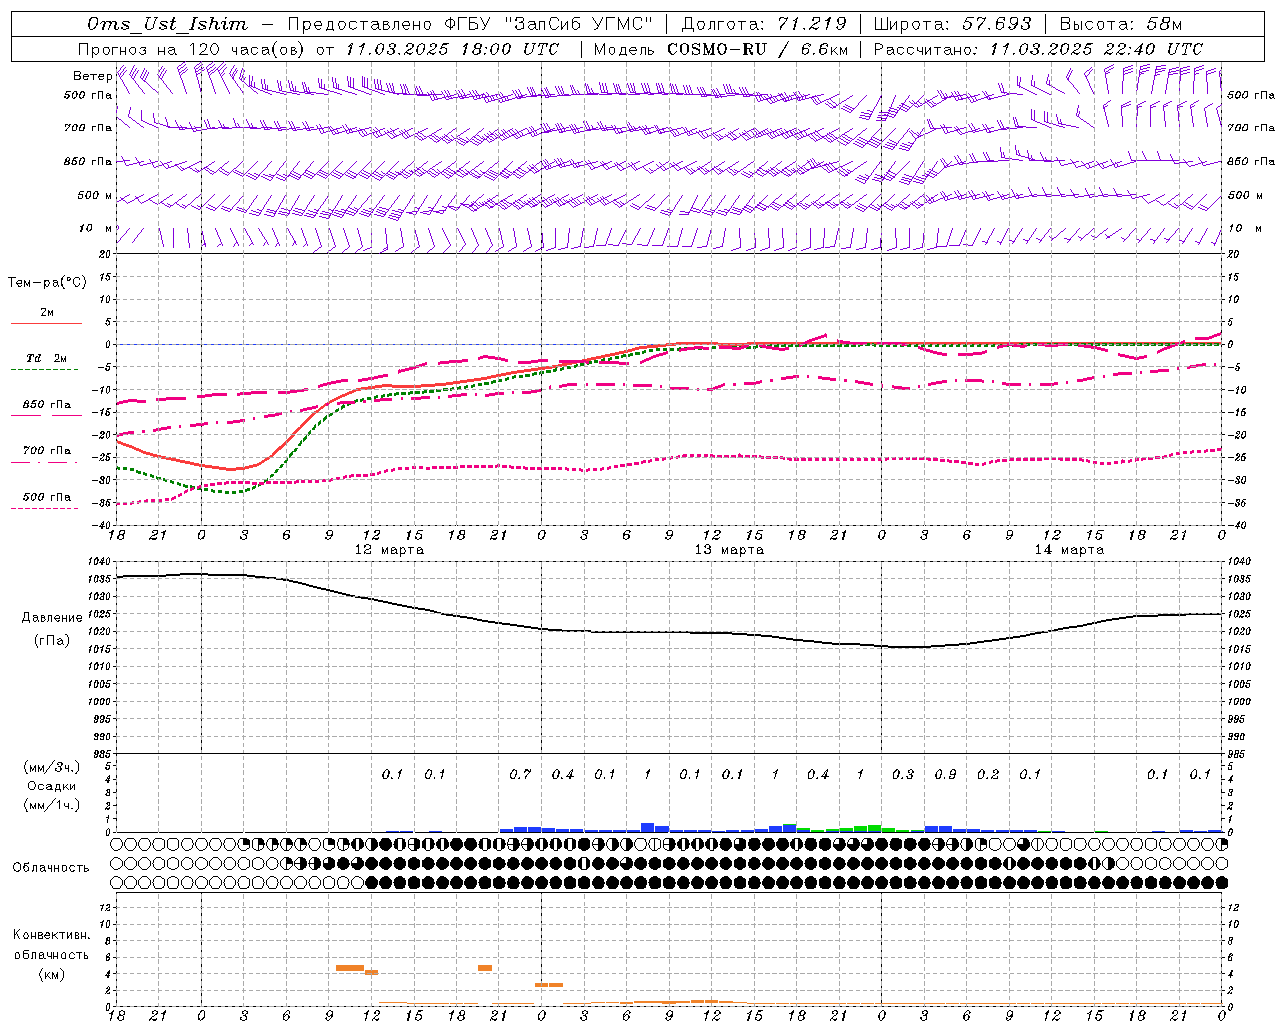Click the Тем-ра(°C) axis title
The height and width of the screenshot is (1024, 1280).
tap(47, 282)
